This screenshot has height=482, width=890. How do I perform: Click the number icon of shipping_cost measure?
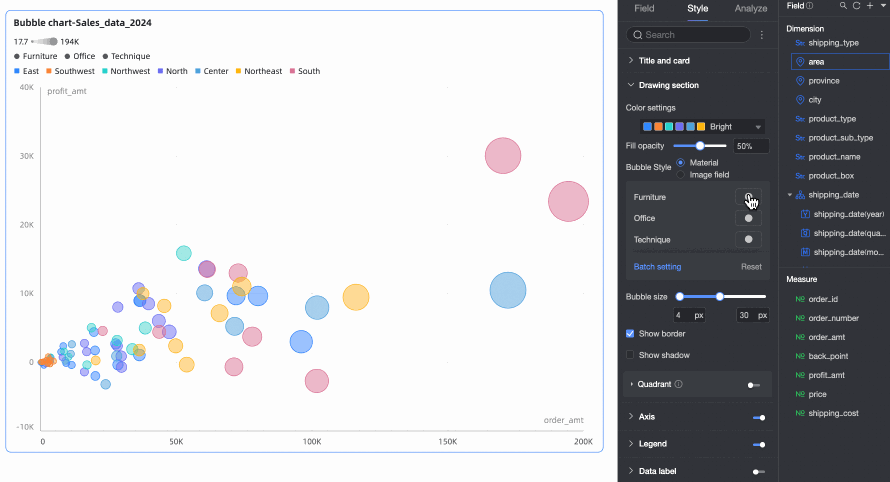click(x=800, y=413)
